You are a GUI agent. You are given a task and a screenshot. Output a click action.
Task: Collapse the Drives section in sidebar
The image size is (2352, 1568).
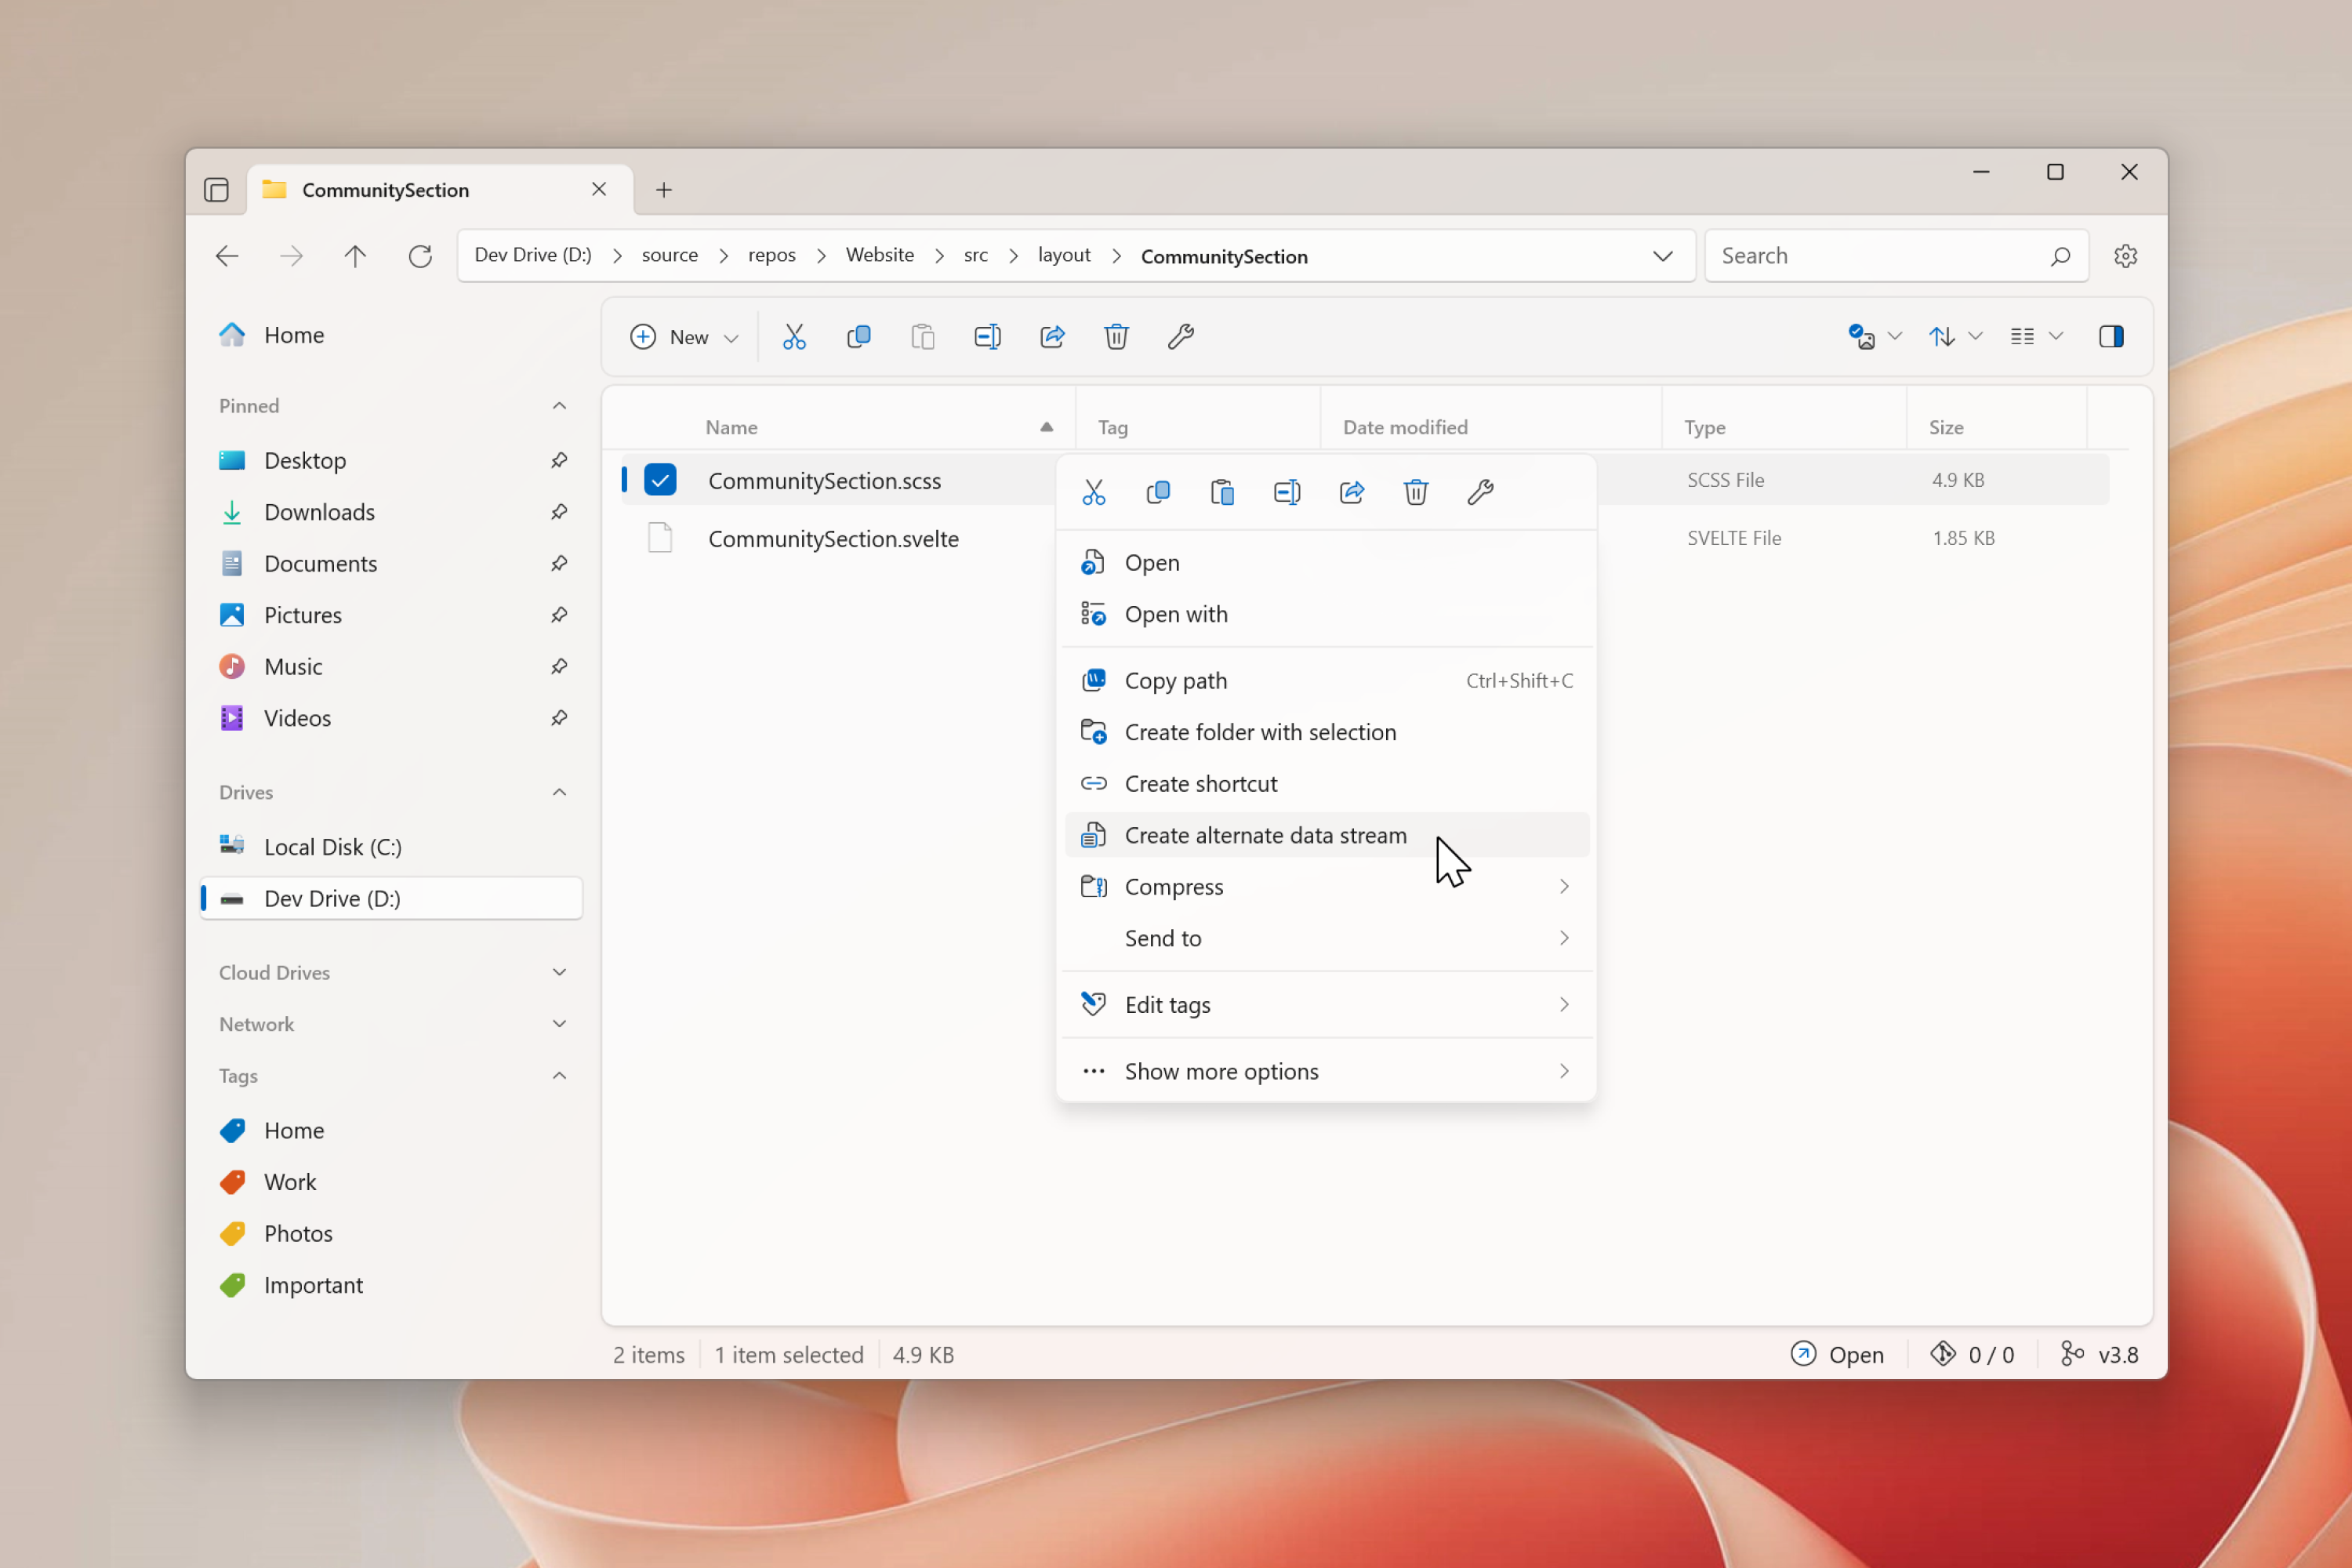click(559, 792)
